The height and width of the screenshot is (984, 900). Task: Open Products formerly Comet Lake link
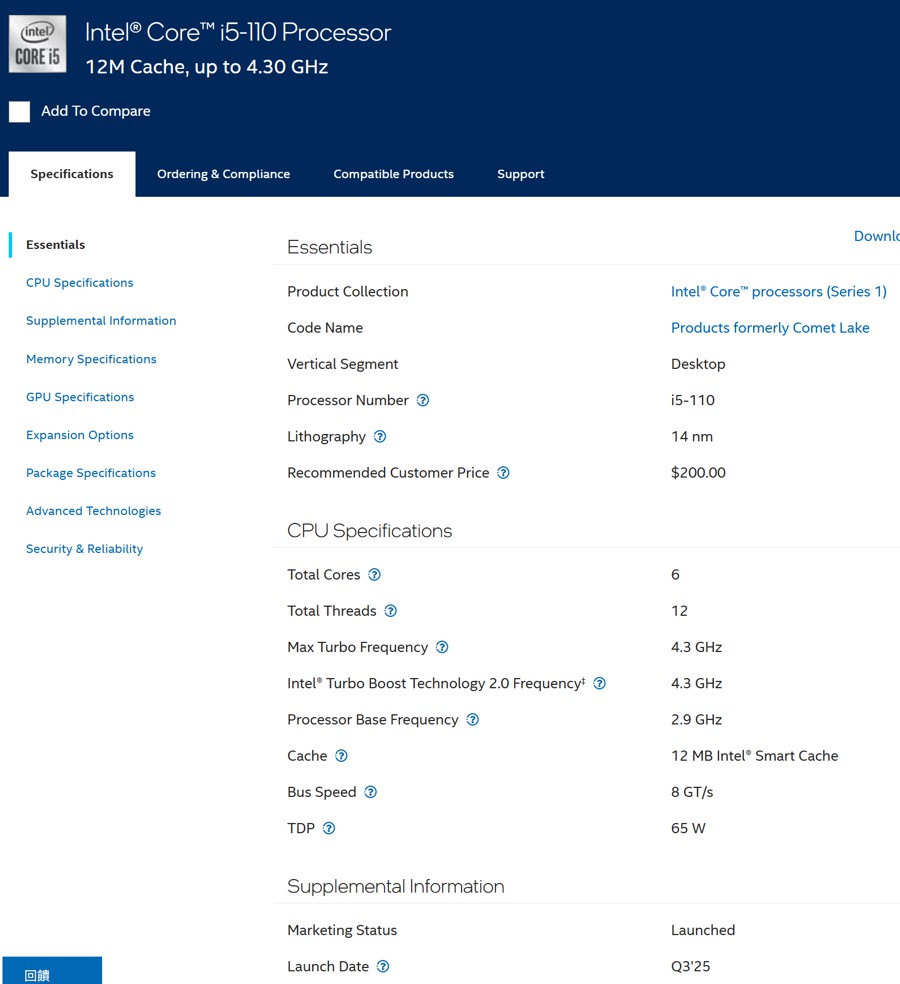click(x=770, y=328)
